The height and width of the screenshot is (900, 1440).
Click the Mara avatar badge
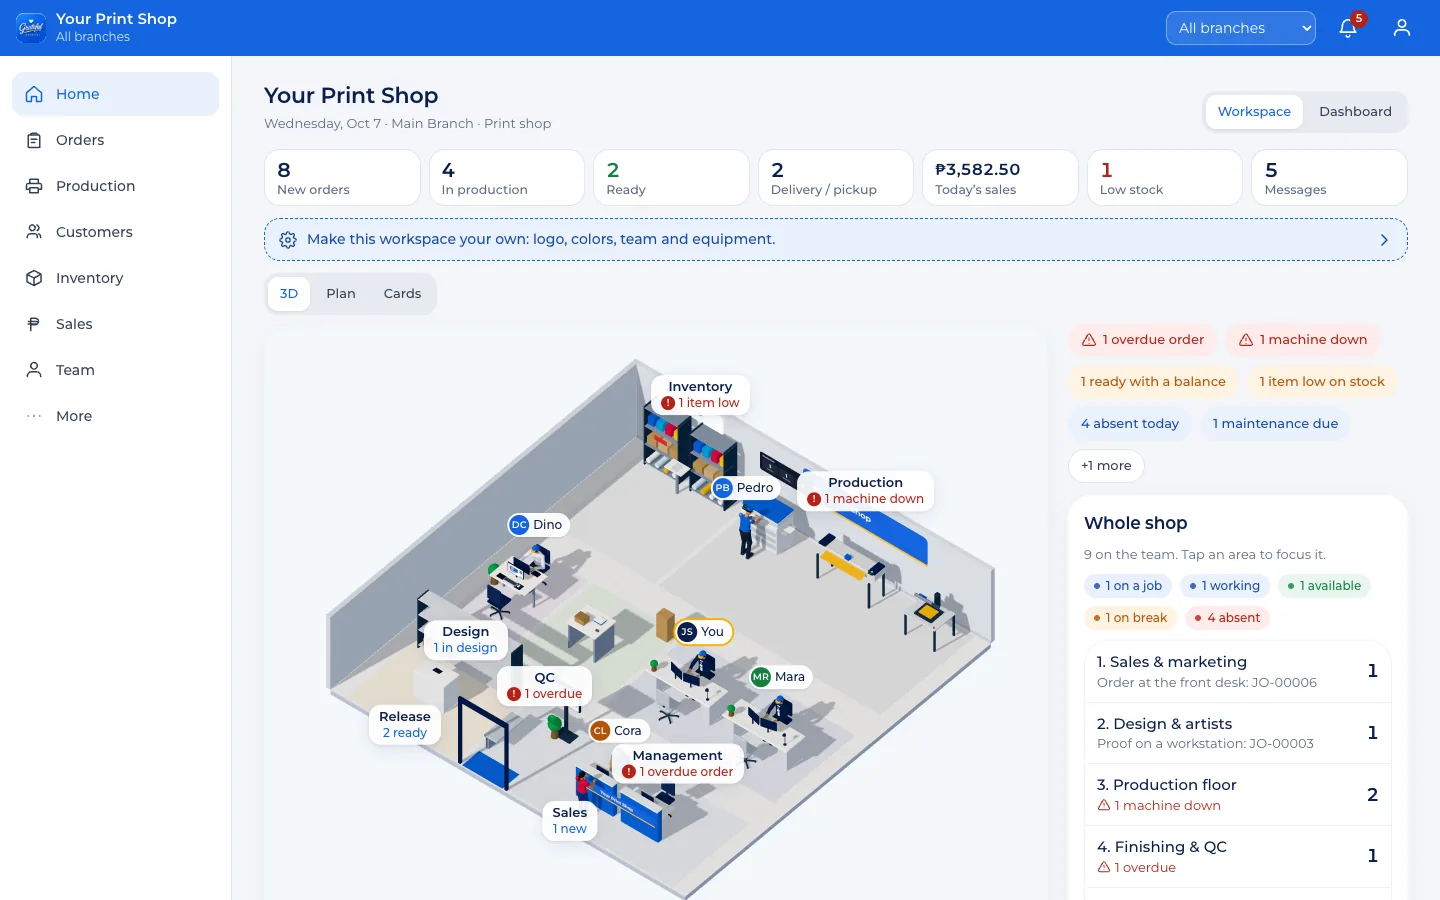tap(761, 677)
